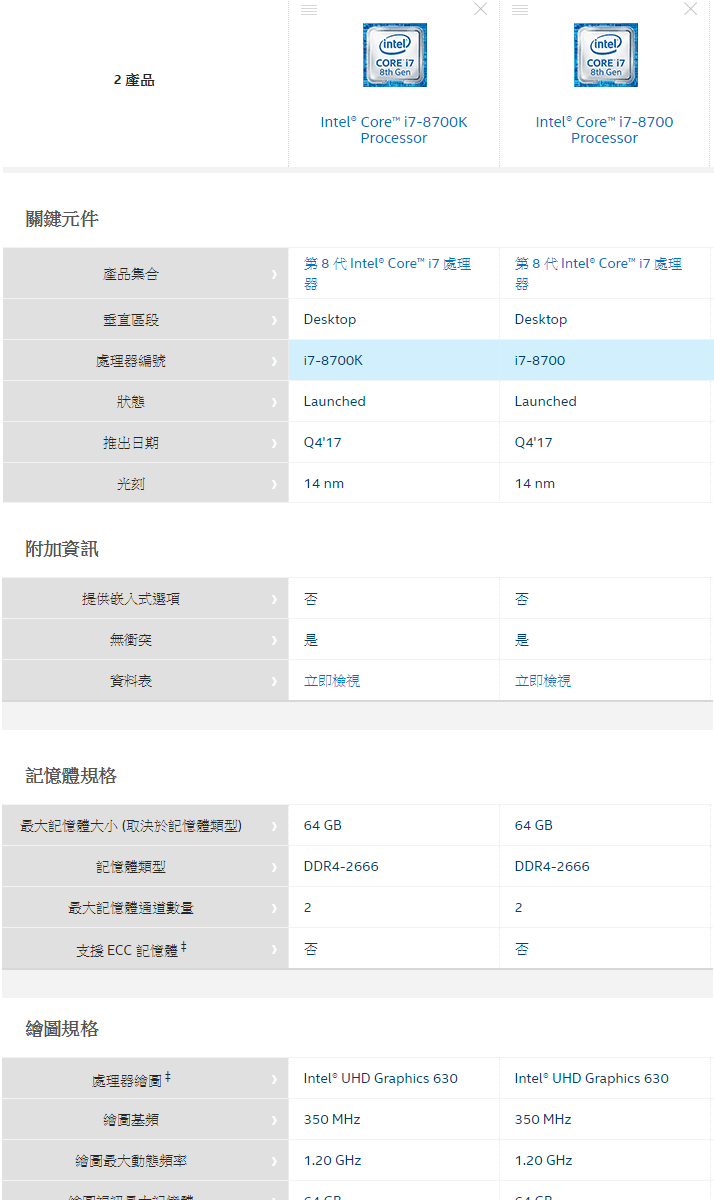Click the i7-8700K column drag handle icon
This screenshot has width=714, height=1200.
[x=309, y=9]
